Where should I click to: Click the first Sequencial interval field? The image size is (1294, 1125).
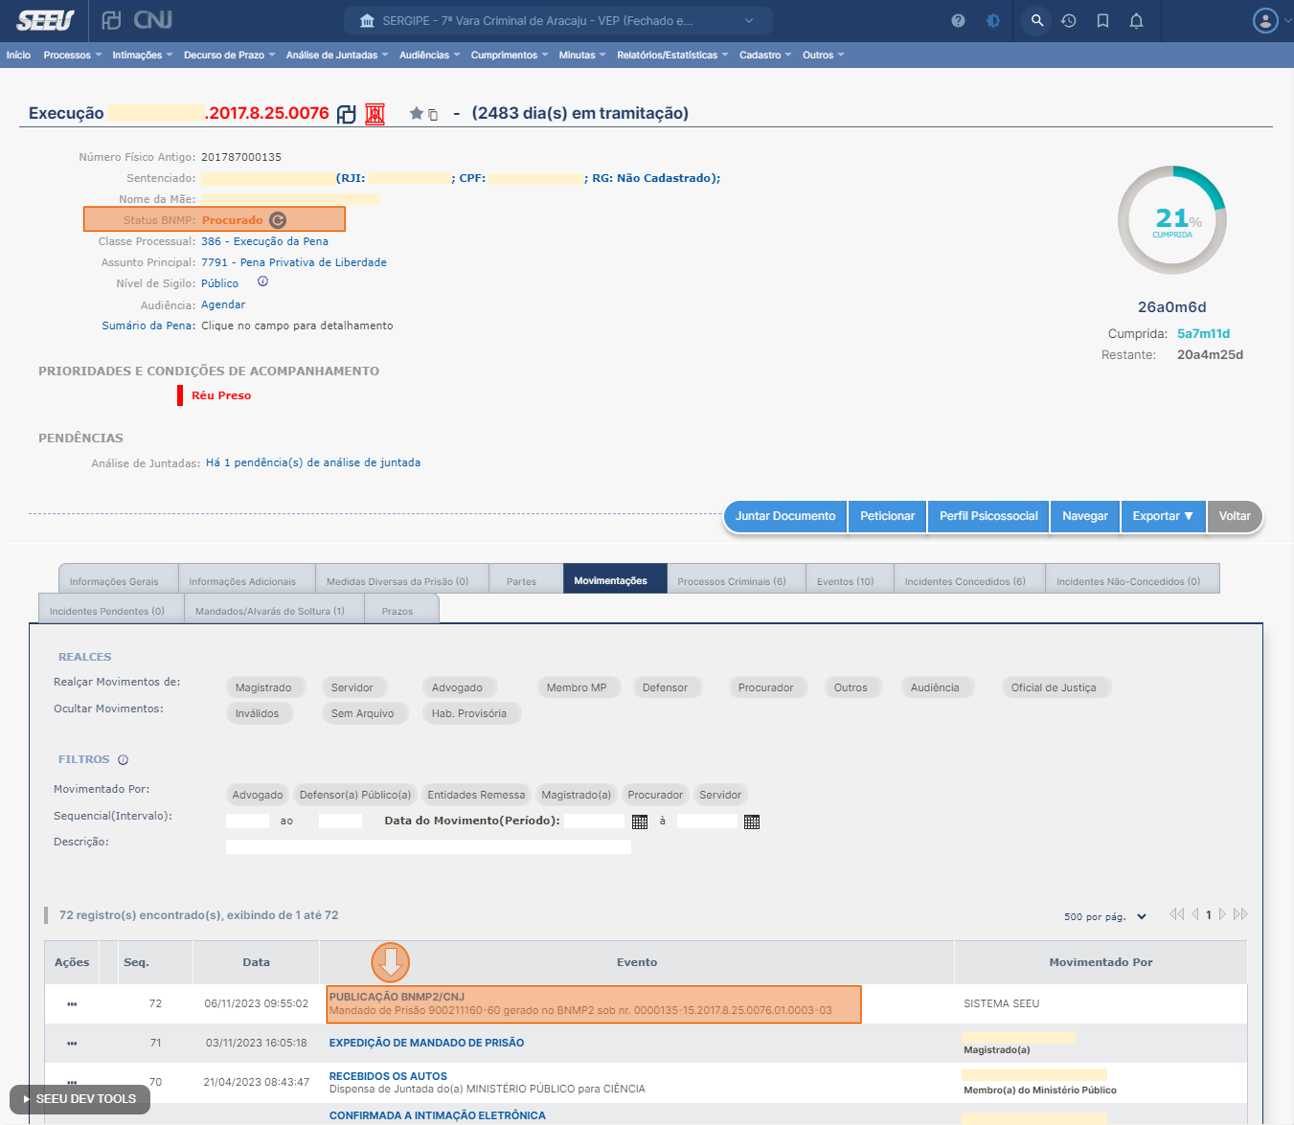coord(247,821)
